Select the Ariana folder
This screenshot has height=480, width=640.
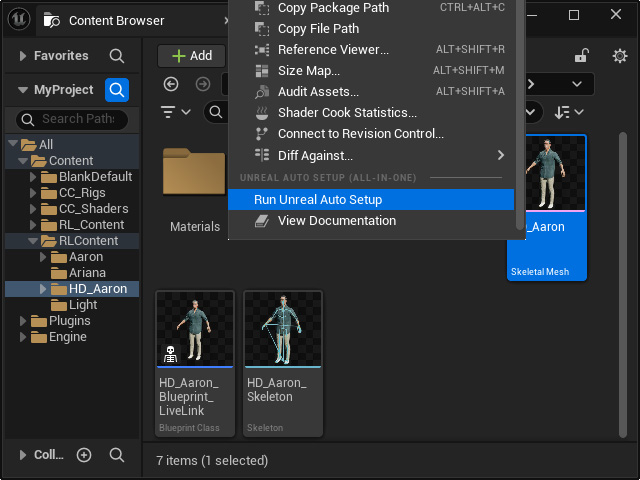coord(87,273)
